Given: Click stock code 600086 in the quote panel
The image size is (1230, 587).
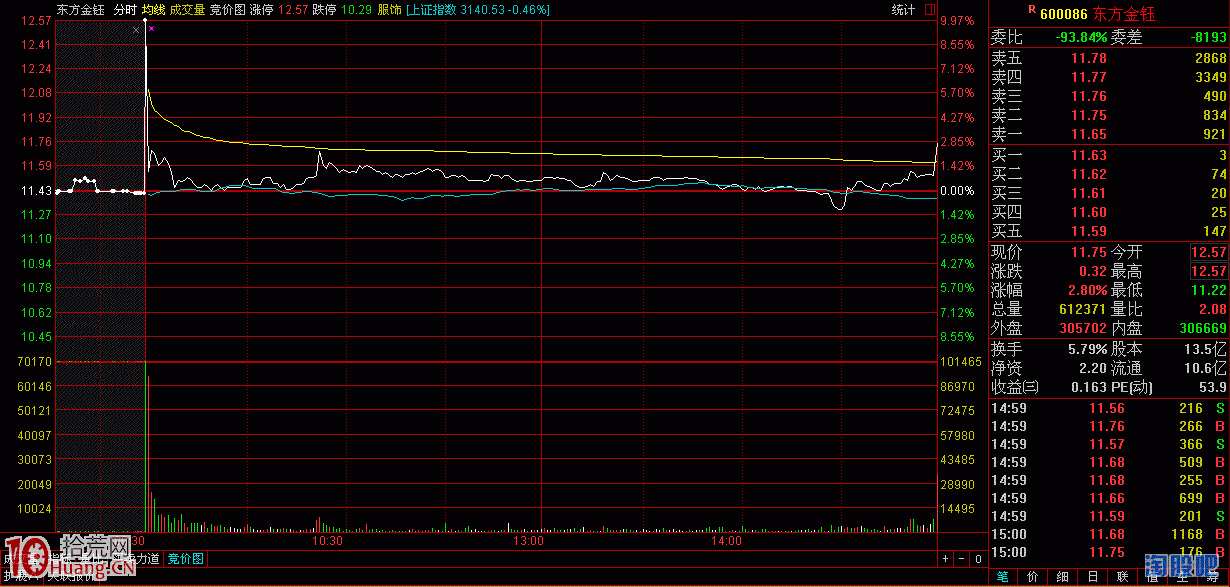Looking at the screenshot, I should click(x=1065, y=14).
